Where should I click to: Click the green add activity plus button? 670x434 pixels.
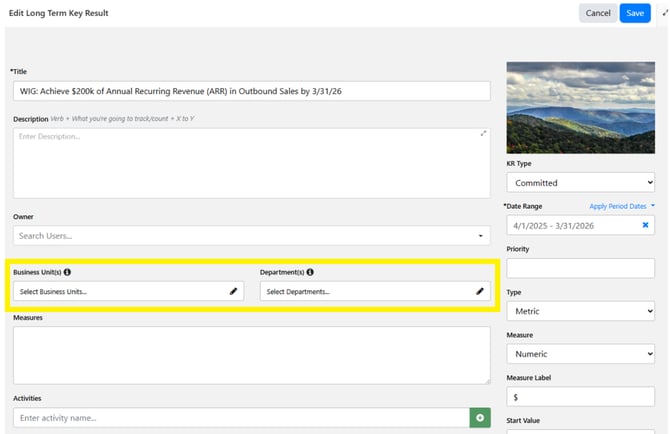480,417
